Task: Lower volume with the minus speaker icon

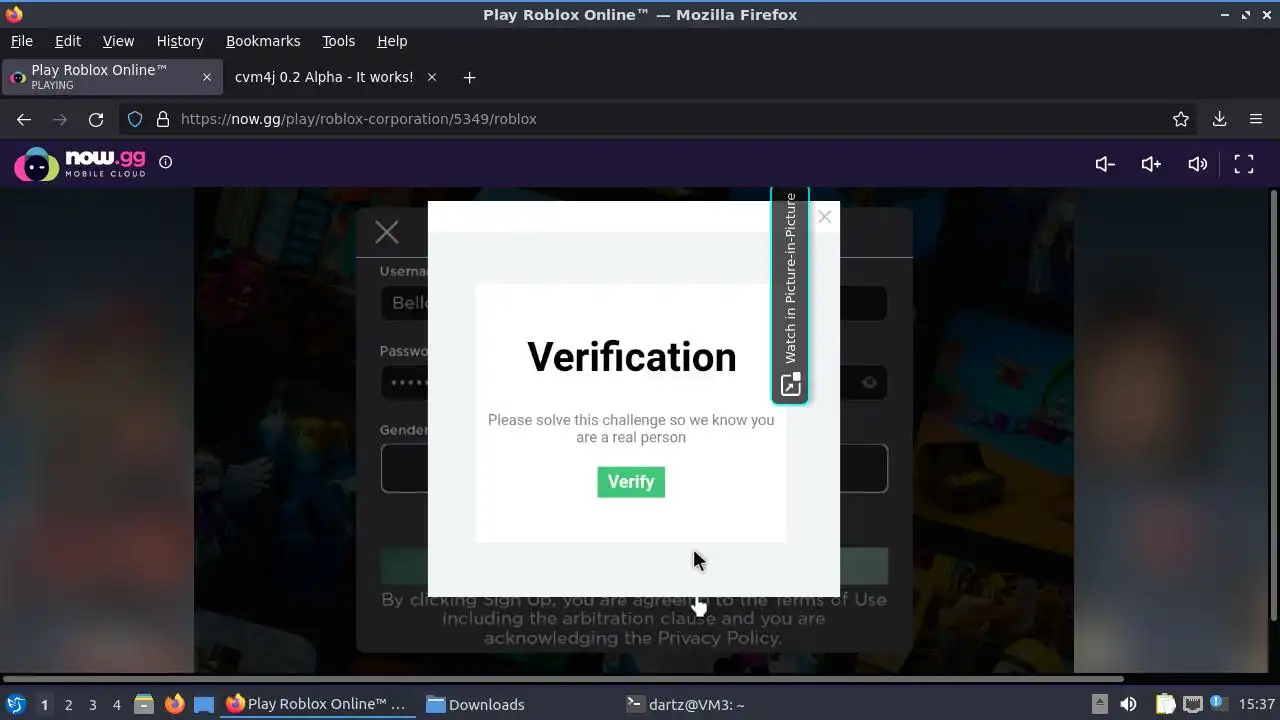Action: (1105, 164)
